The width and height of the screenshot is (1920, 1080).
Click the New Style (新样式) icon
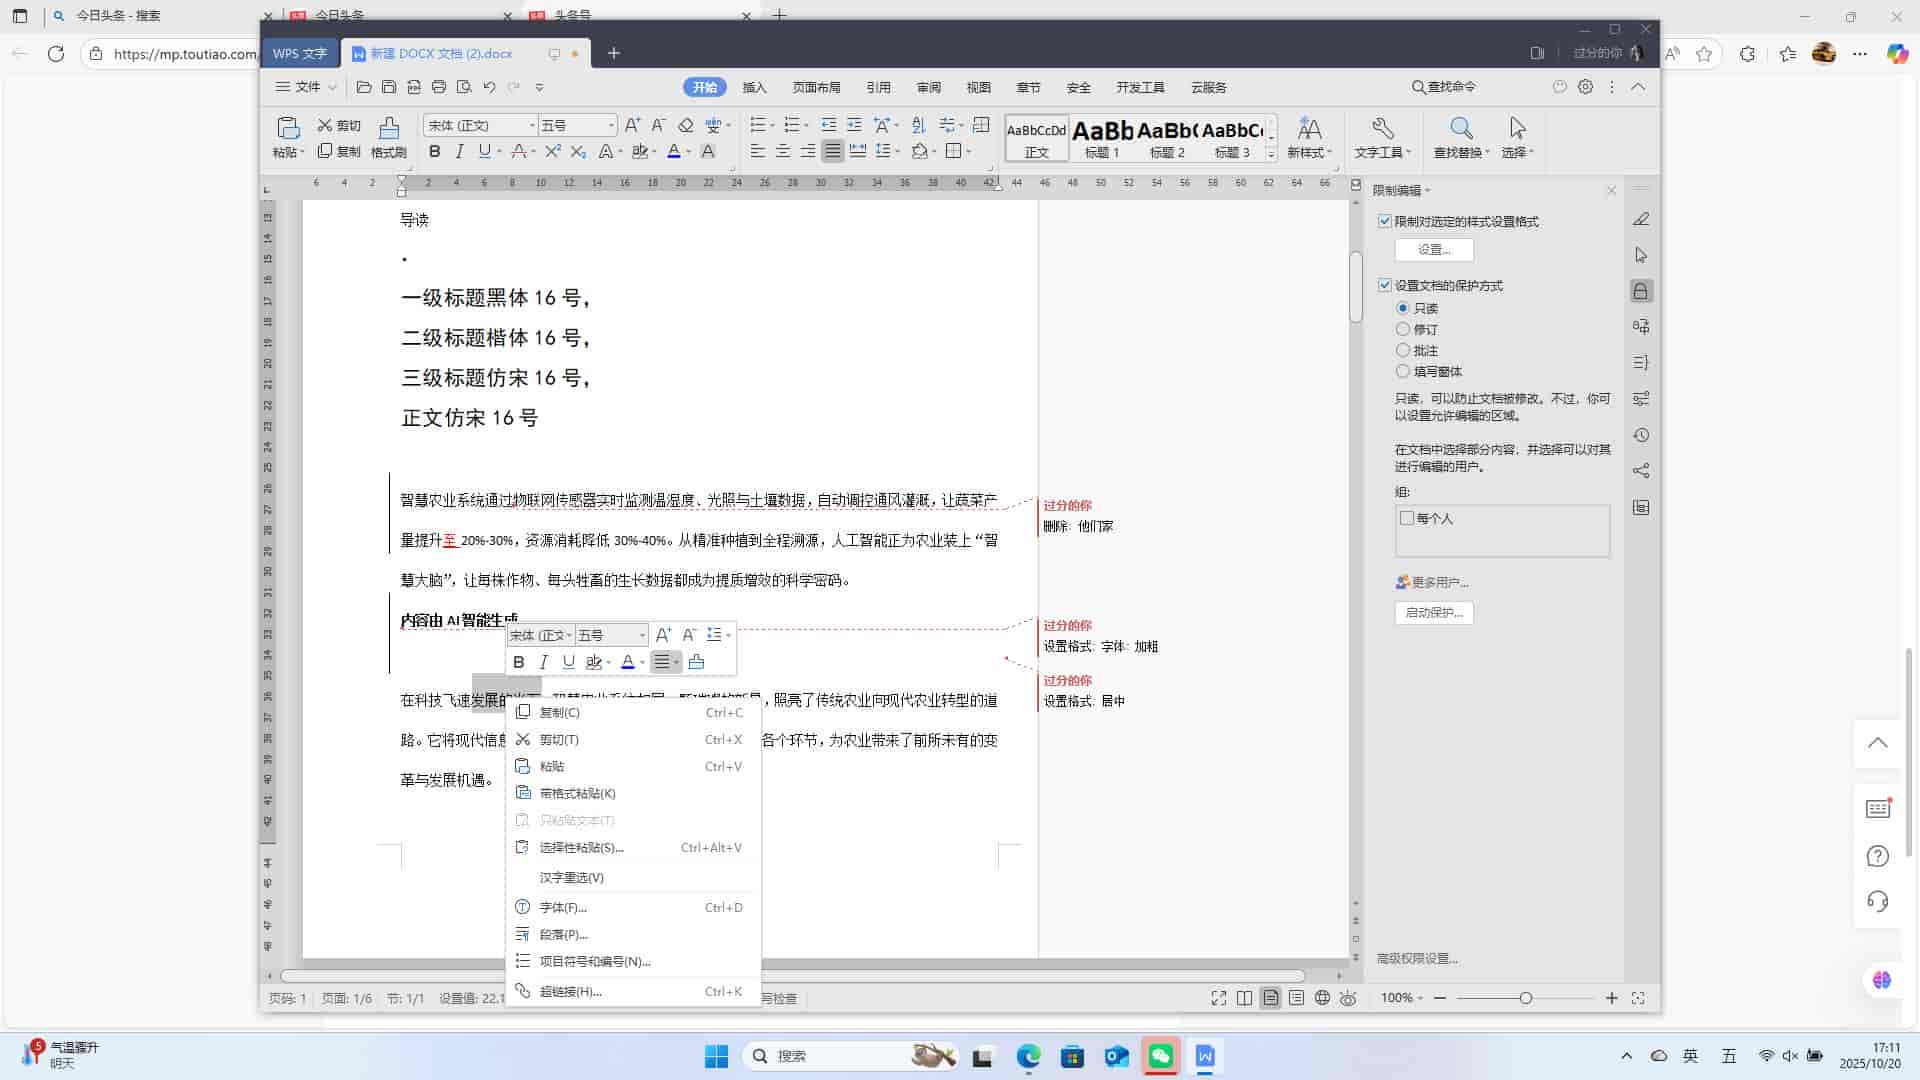pos(1309,128)
